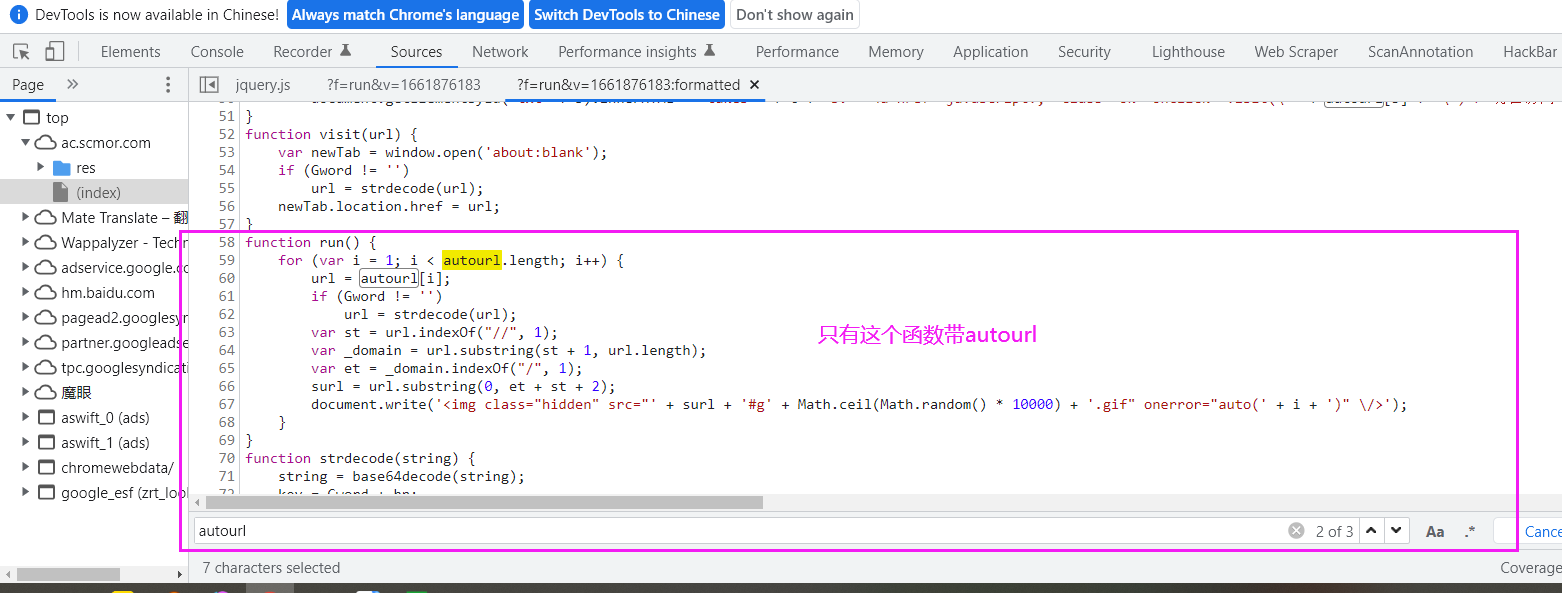This screenshot has width=1562, height=593.
Task: Switch to the Network tab
Action: click(500, 52)
